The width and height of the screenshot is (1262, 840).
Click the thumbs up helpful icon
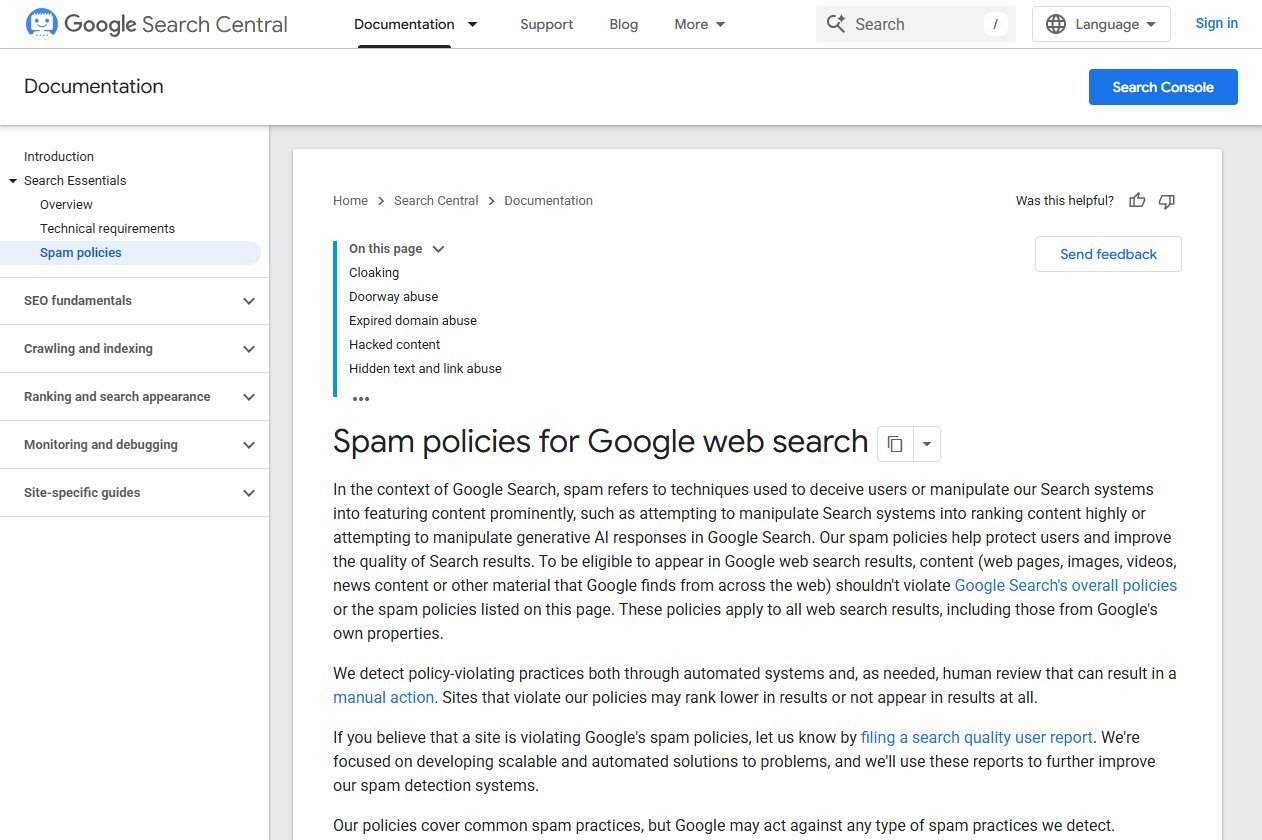(x=1137, y=201)
